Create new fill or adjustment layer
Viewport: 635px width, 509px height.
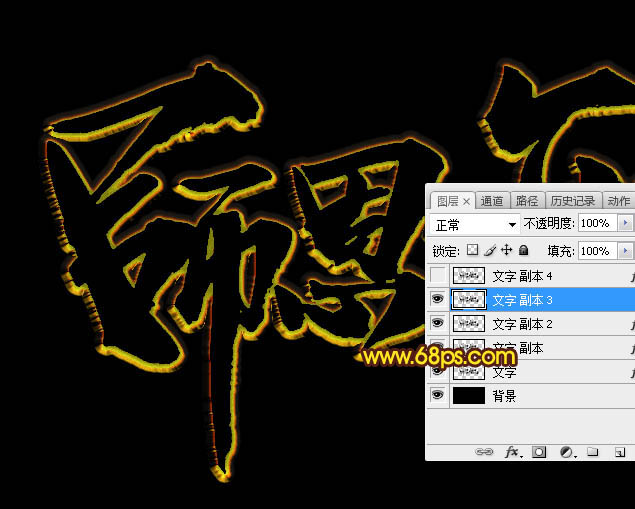coord(567,452)
